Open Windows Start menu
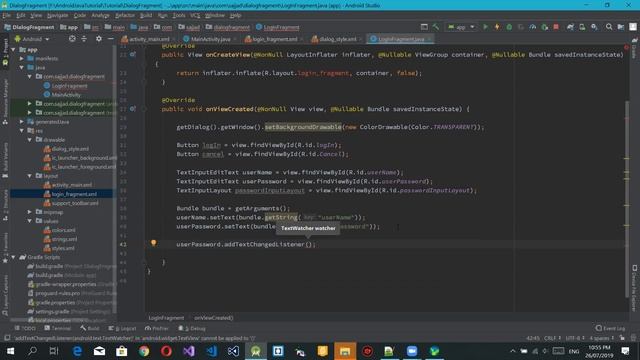 [x=10, y=351]
